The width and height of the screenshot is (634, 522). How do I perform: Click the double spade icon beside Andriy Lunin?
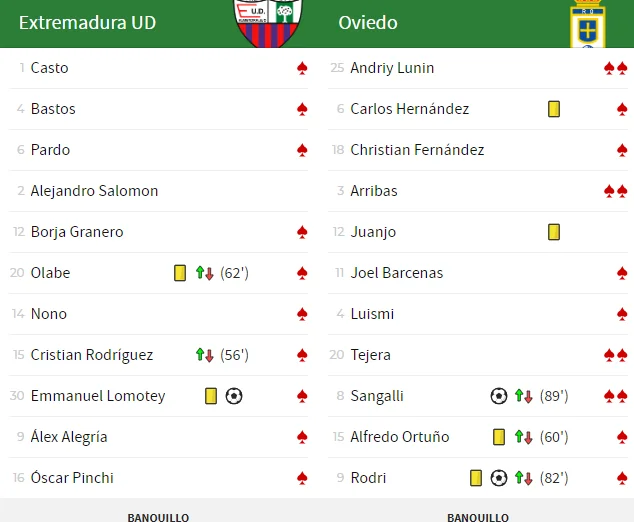click(615, 68)
